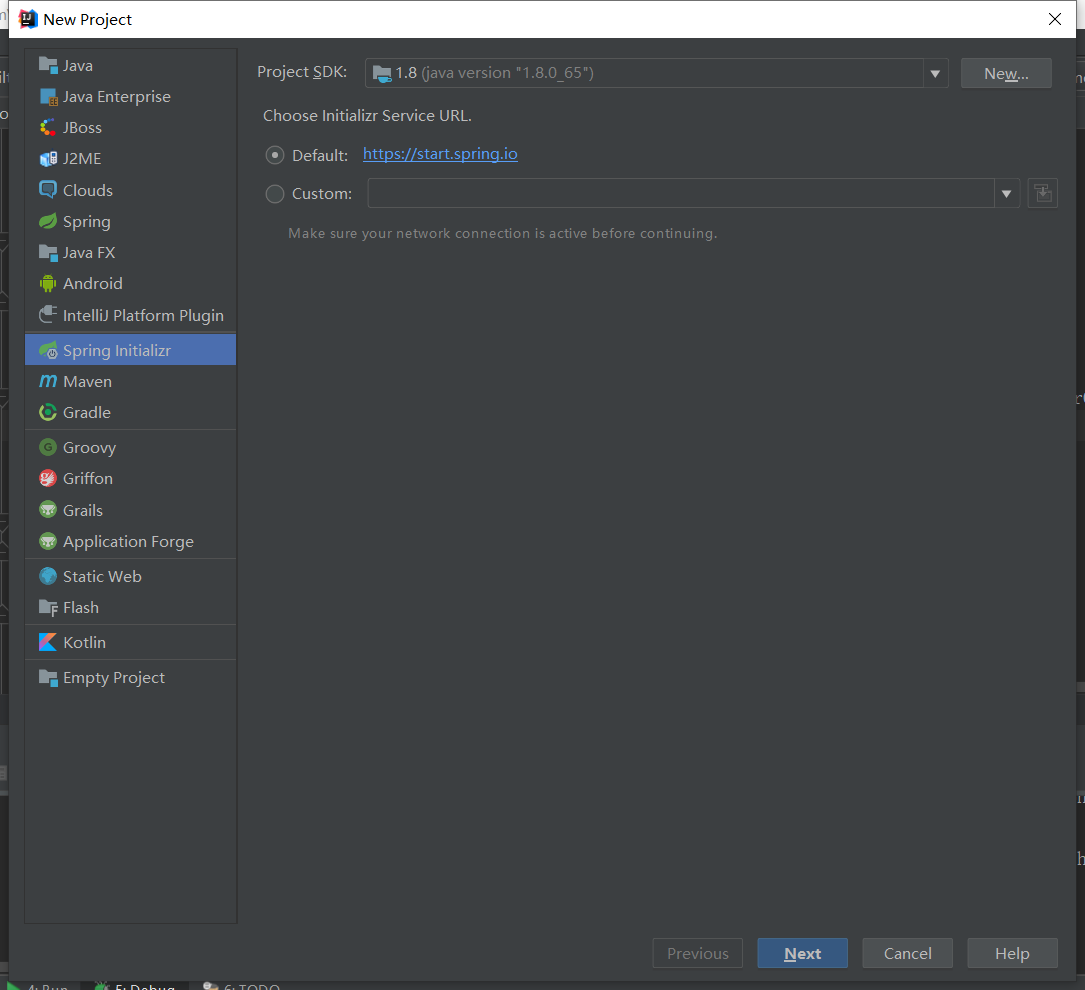Pick Maven project type label

[87, 382]
